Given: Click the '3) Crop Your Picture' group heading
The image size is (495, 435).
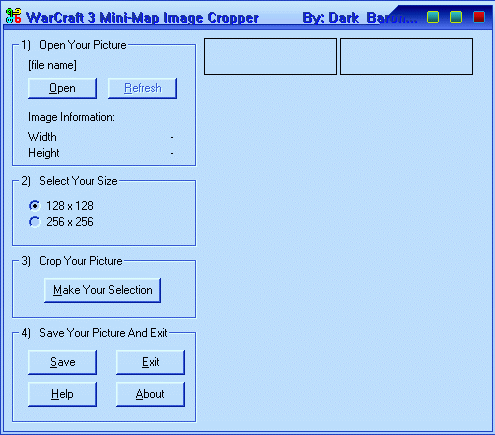Looking at the screenshot, I should [72, 261].
